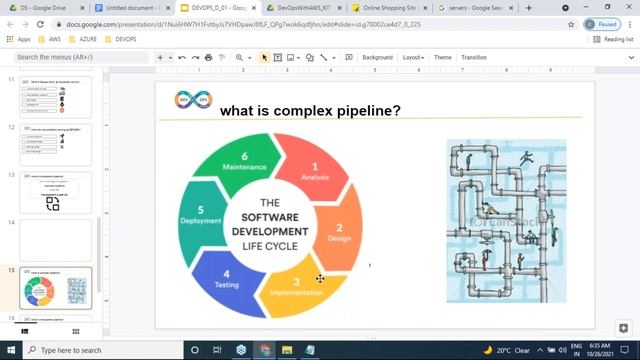Open Apps bookmarks shortcut
This screenshot has width=640, height=360.
tap(19, 39)
